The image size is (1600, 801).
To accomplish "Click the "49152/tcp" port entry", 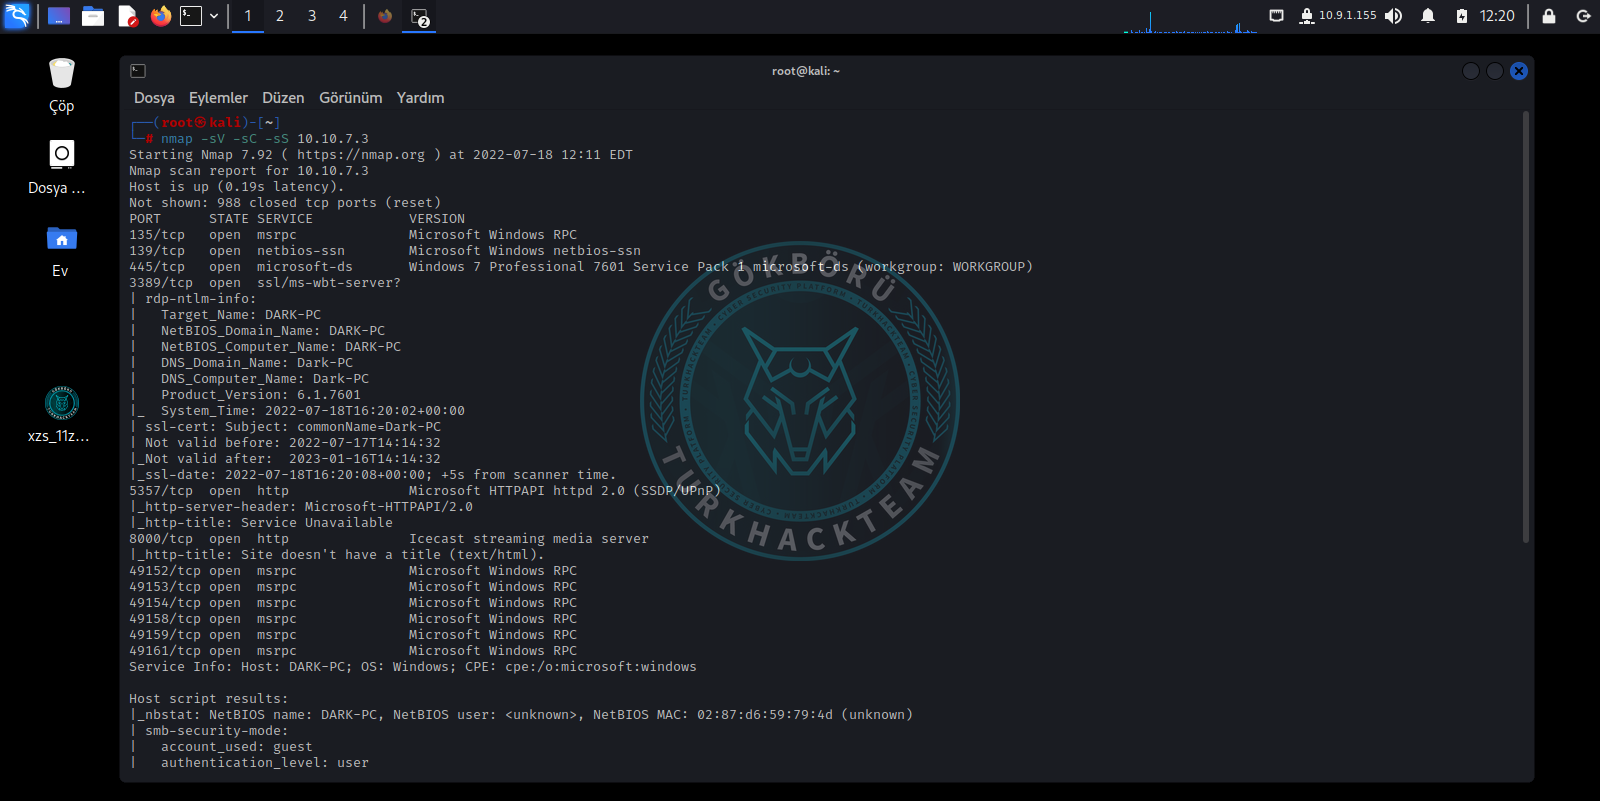I will pyautogui.click(x=165, y=571).
